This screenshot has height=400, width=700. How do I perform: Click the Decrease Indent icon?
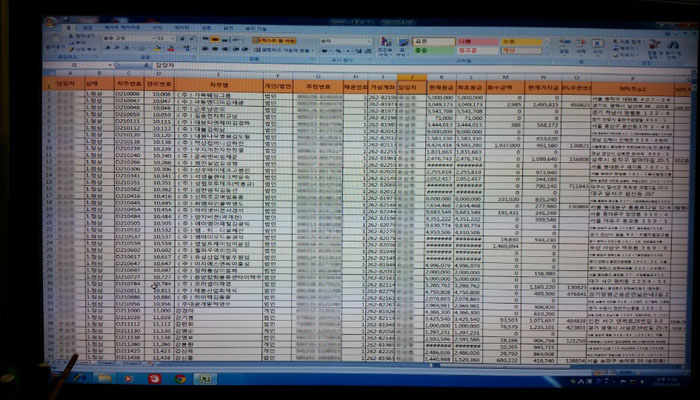236,49
